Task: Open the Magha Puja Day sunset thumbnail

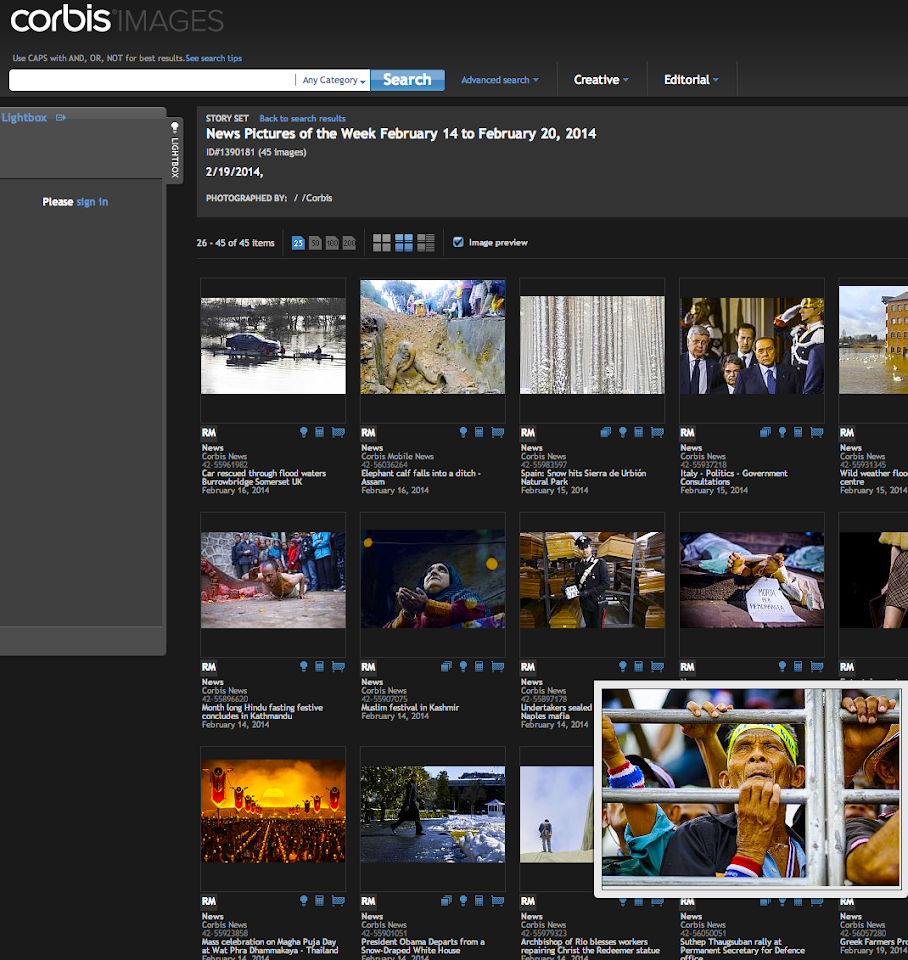Action: click(x=273, y=811)
